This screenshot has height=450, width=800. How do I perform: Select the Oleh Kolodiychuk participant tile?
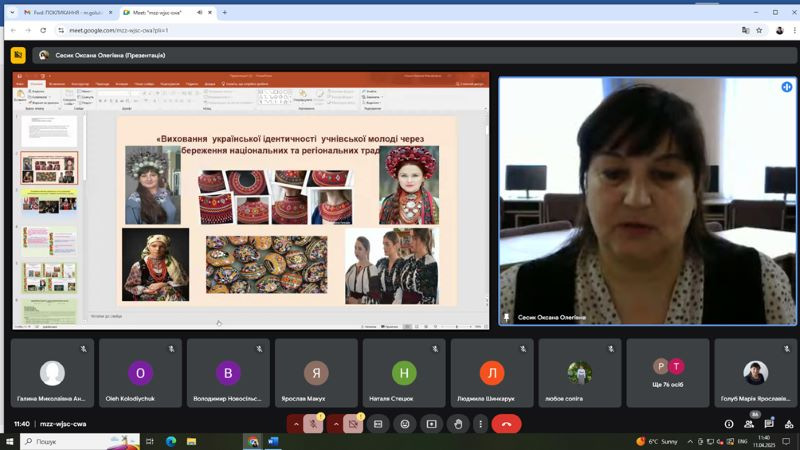[x=140, y=373]
